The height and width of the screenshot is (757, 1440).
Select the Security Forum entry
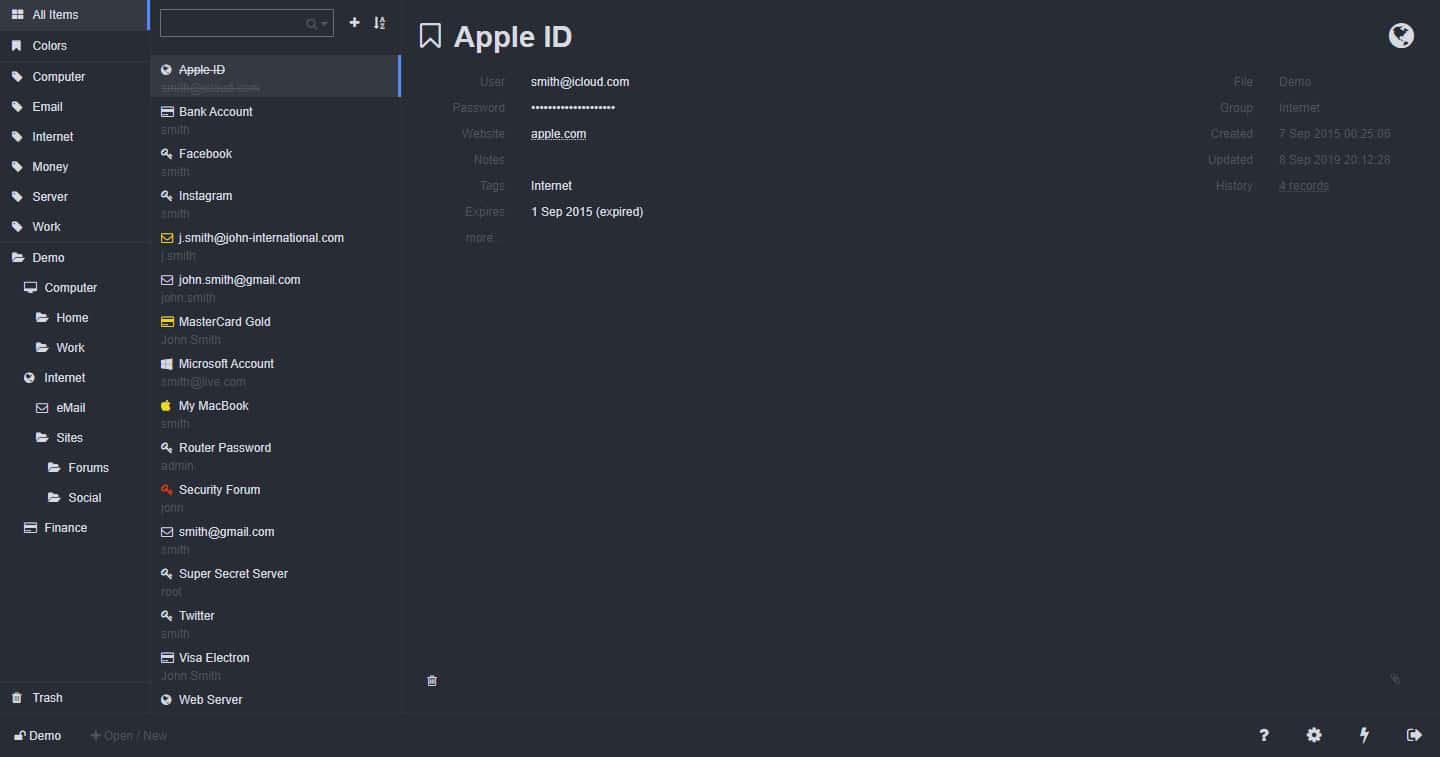coord(275,496)
